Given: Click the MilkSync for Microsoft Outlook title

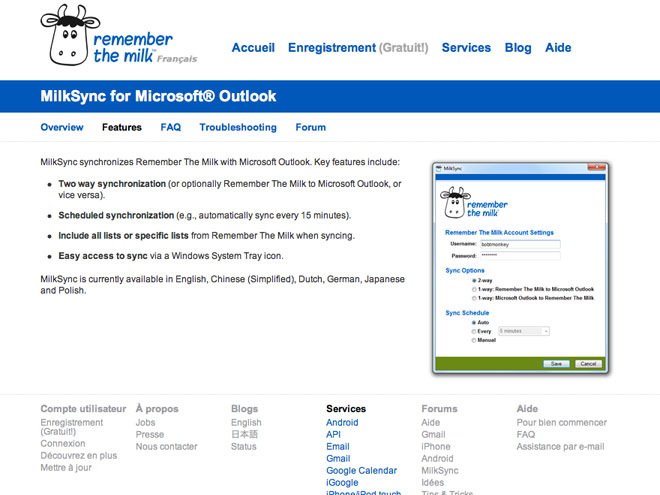Looking at the screenshot, I should coord(158,96).
